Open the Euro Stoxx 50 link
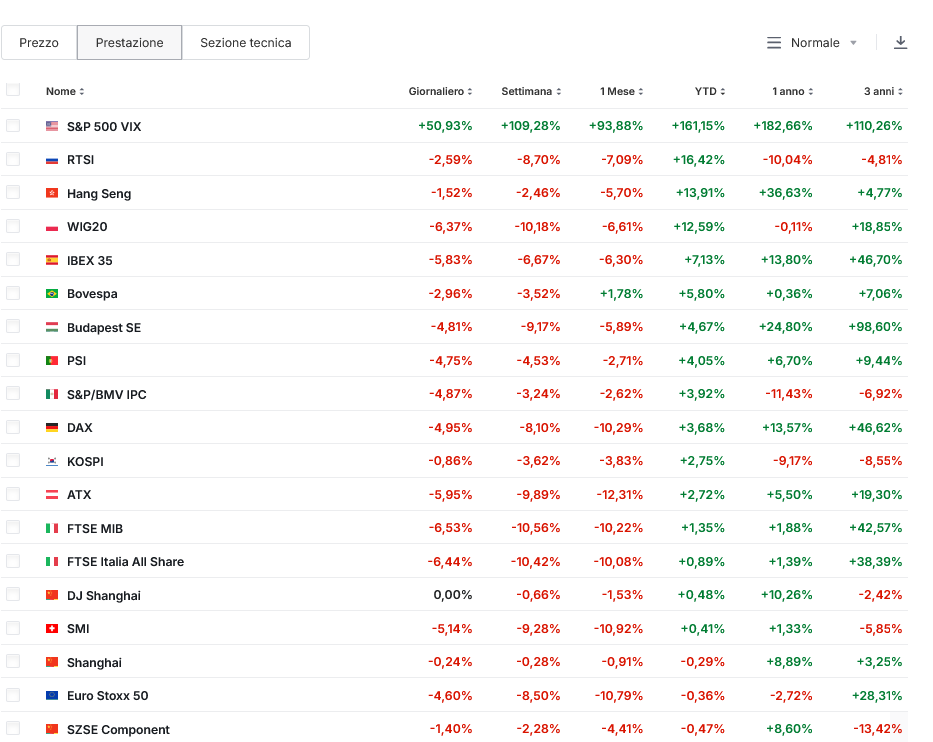Screen dimensions: 933x742 click(108, 696)
